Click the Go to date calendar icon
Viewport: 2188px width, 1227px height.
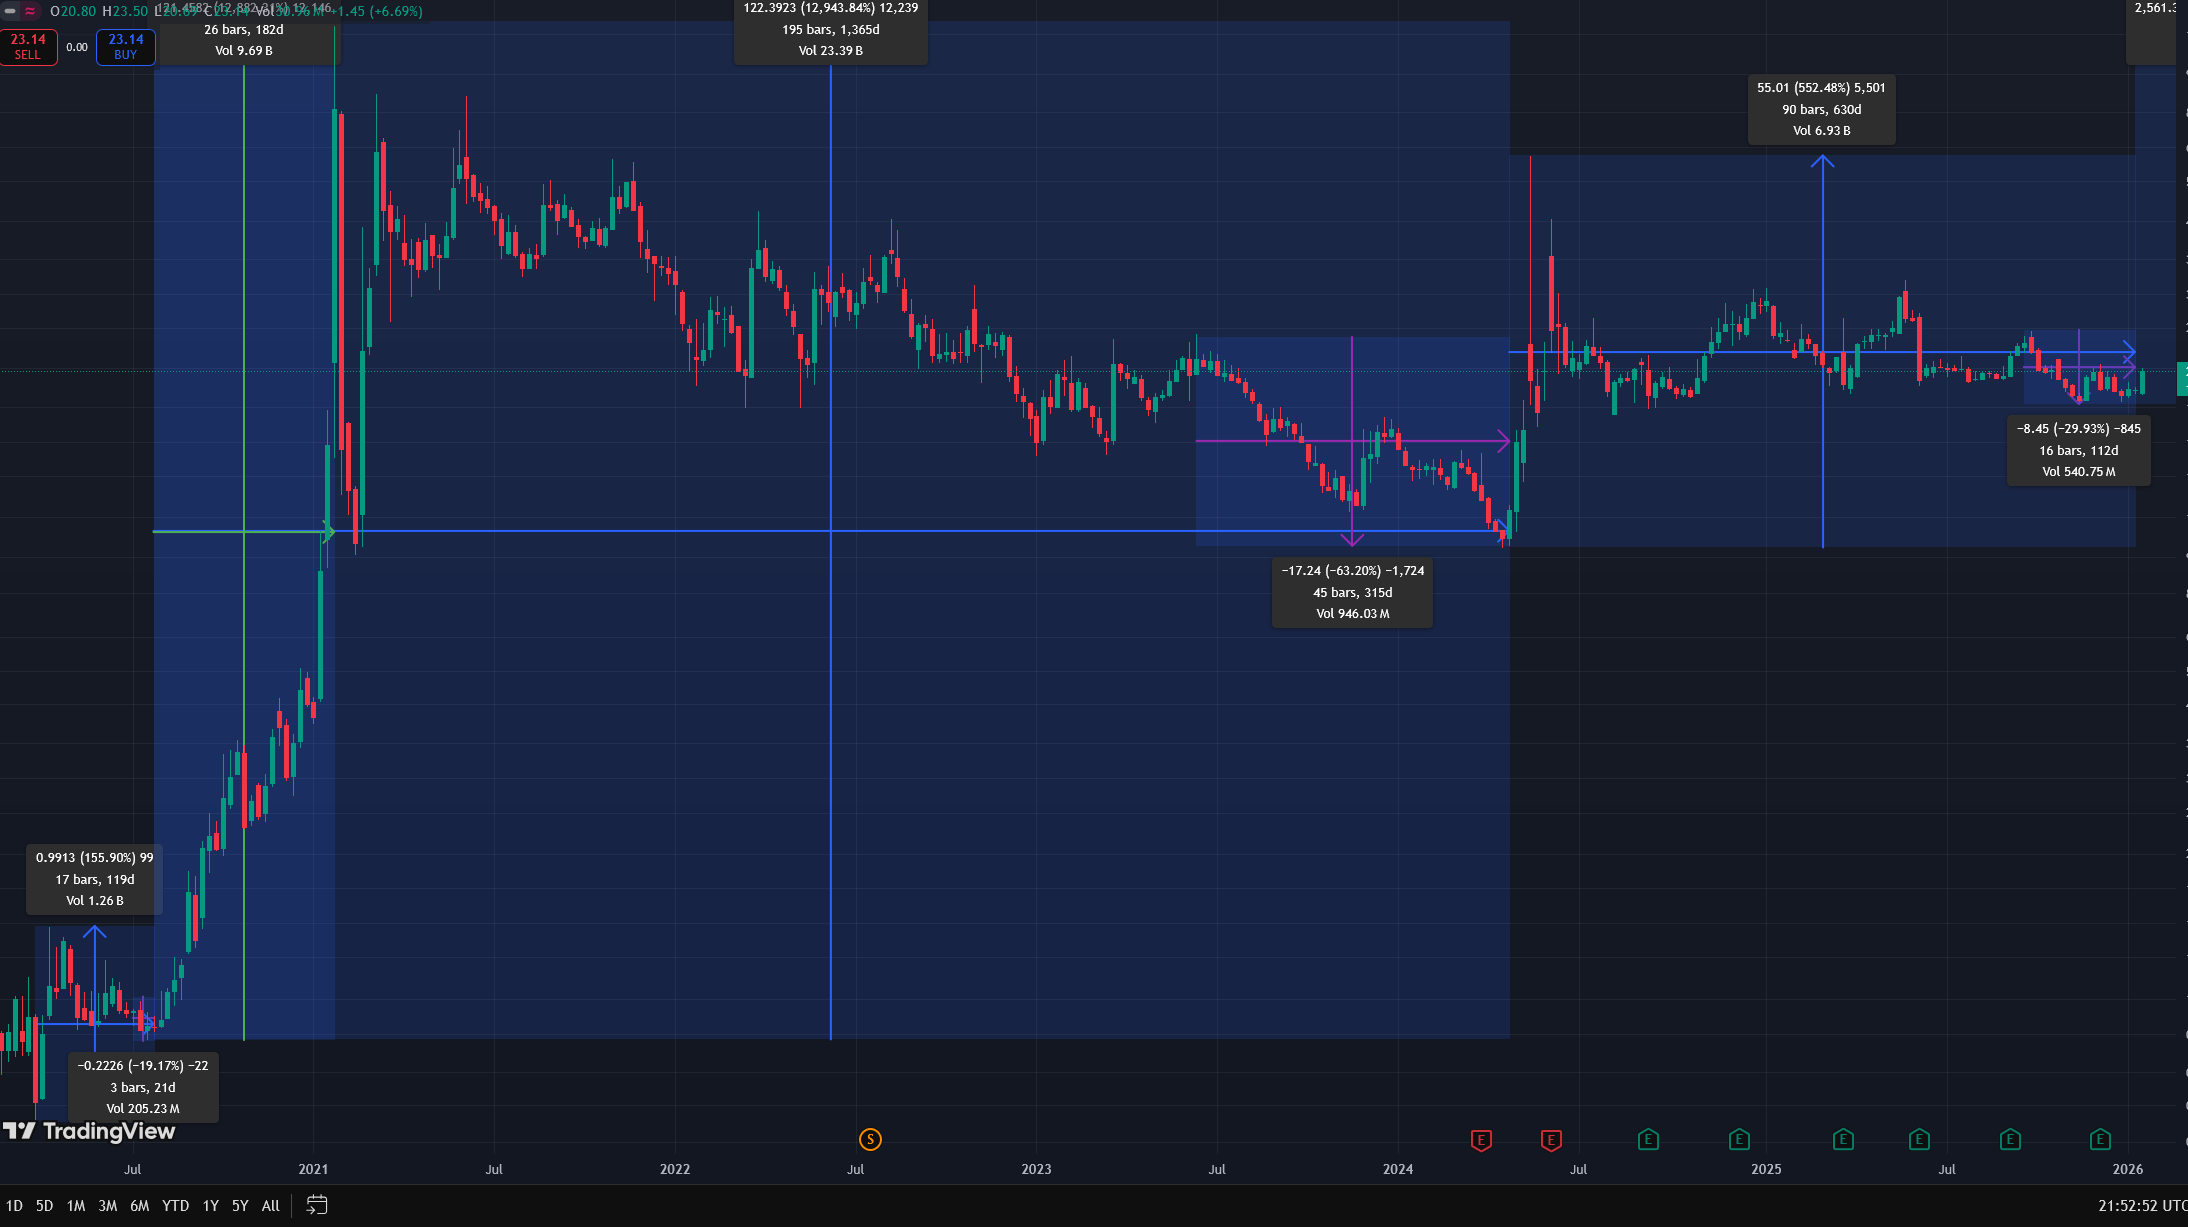tap(316, 1205)
